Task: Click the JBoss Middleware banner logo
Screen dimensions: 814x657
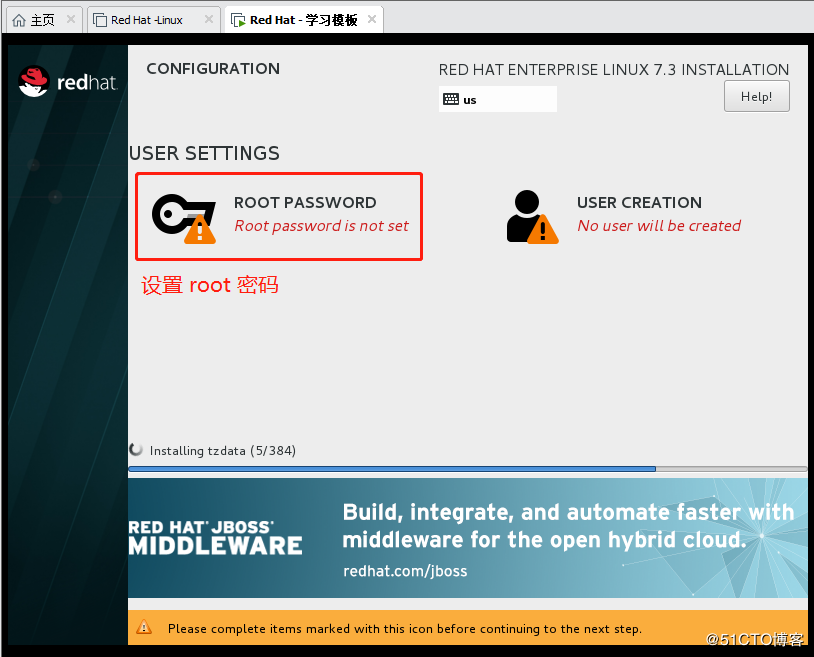Action: click(x=215, y=538)
